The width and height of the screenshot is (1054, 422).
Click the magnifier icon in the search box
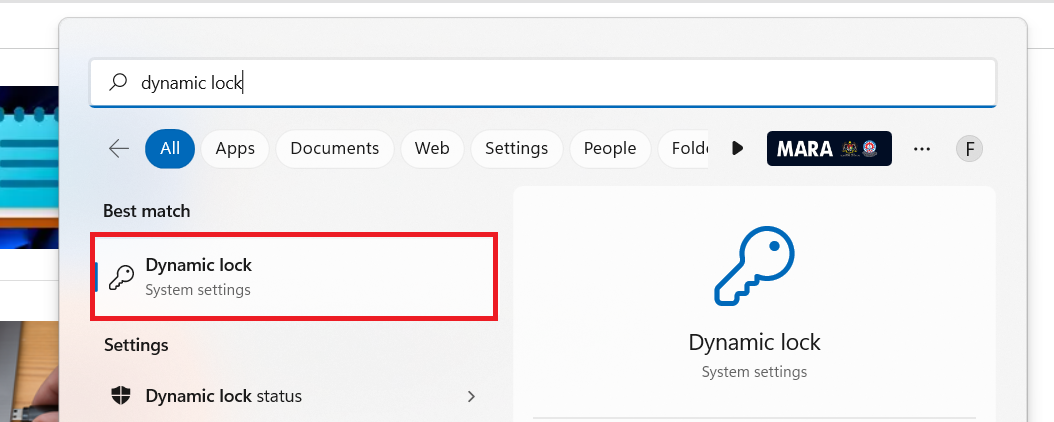pyautogui.click(x=119, y=83)
